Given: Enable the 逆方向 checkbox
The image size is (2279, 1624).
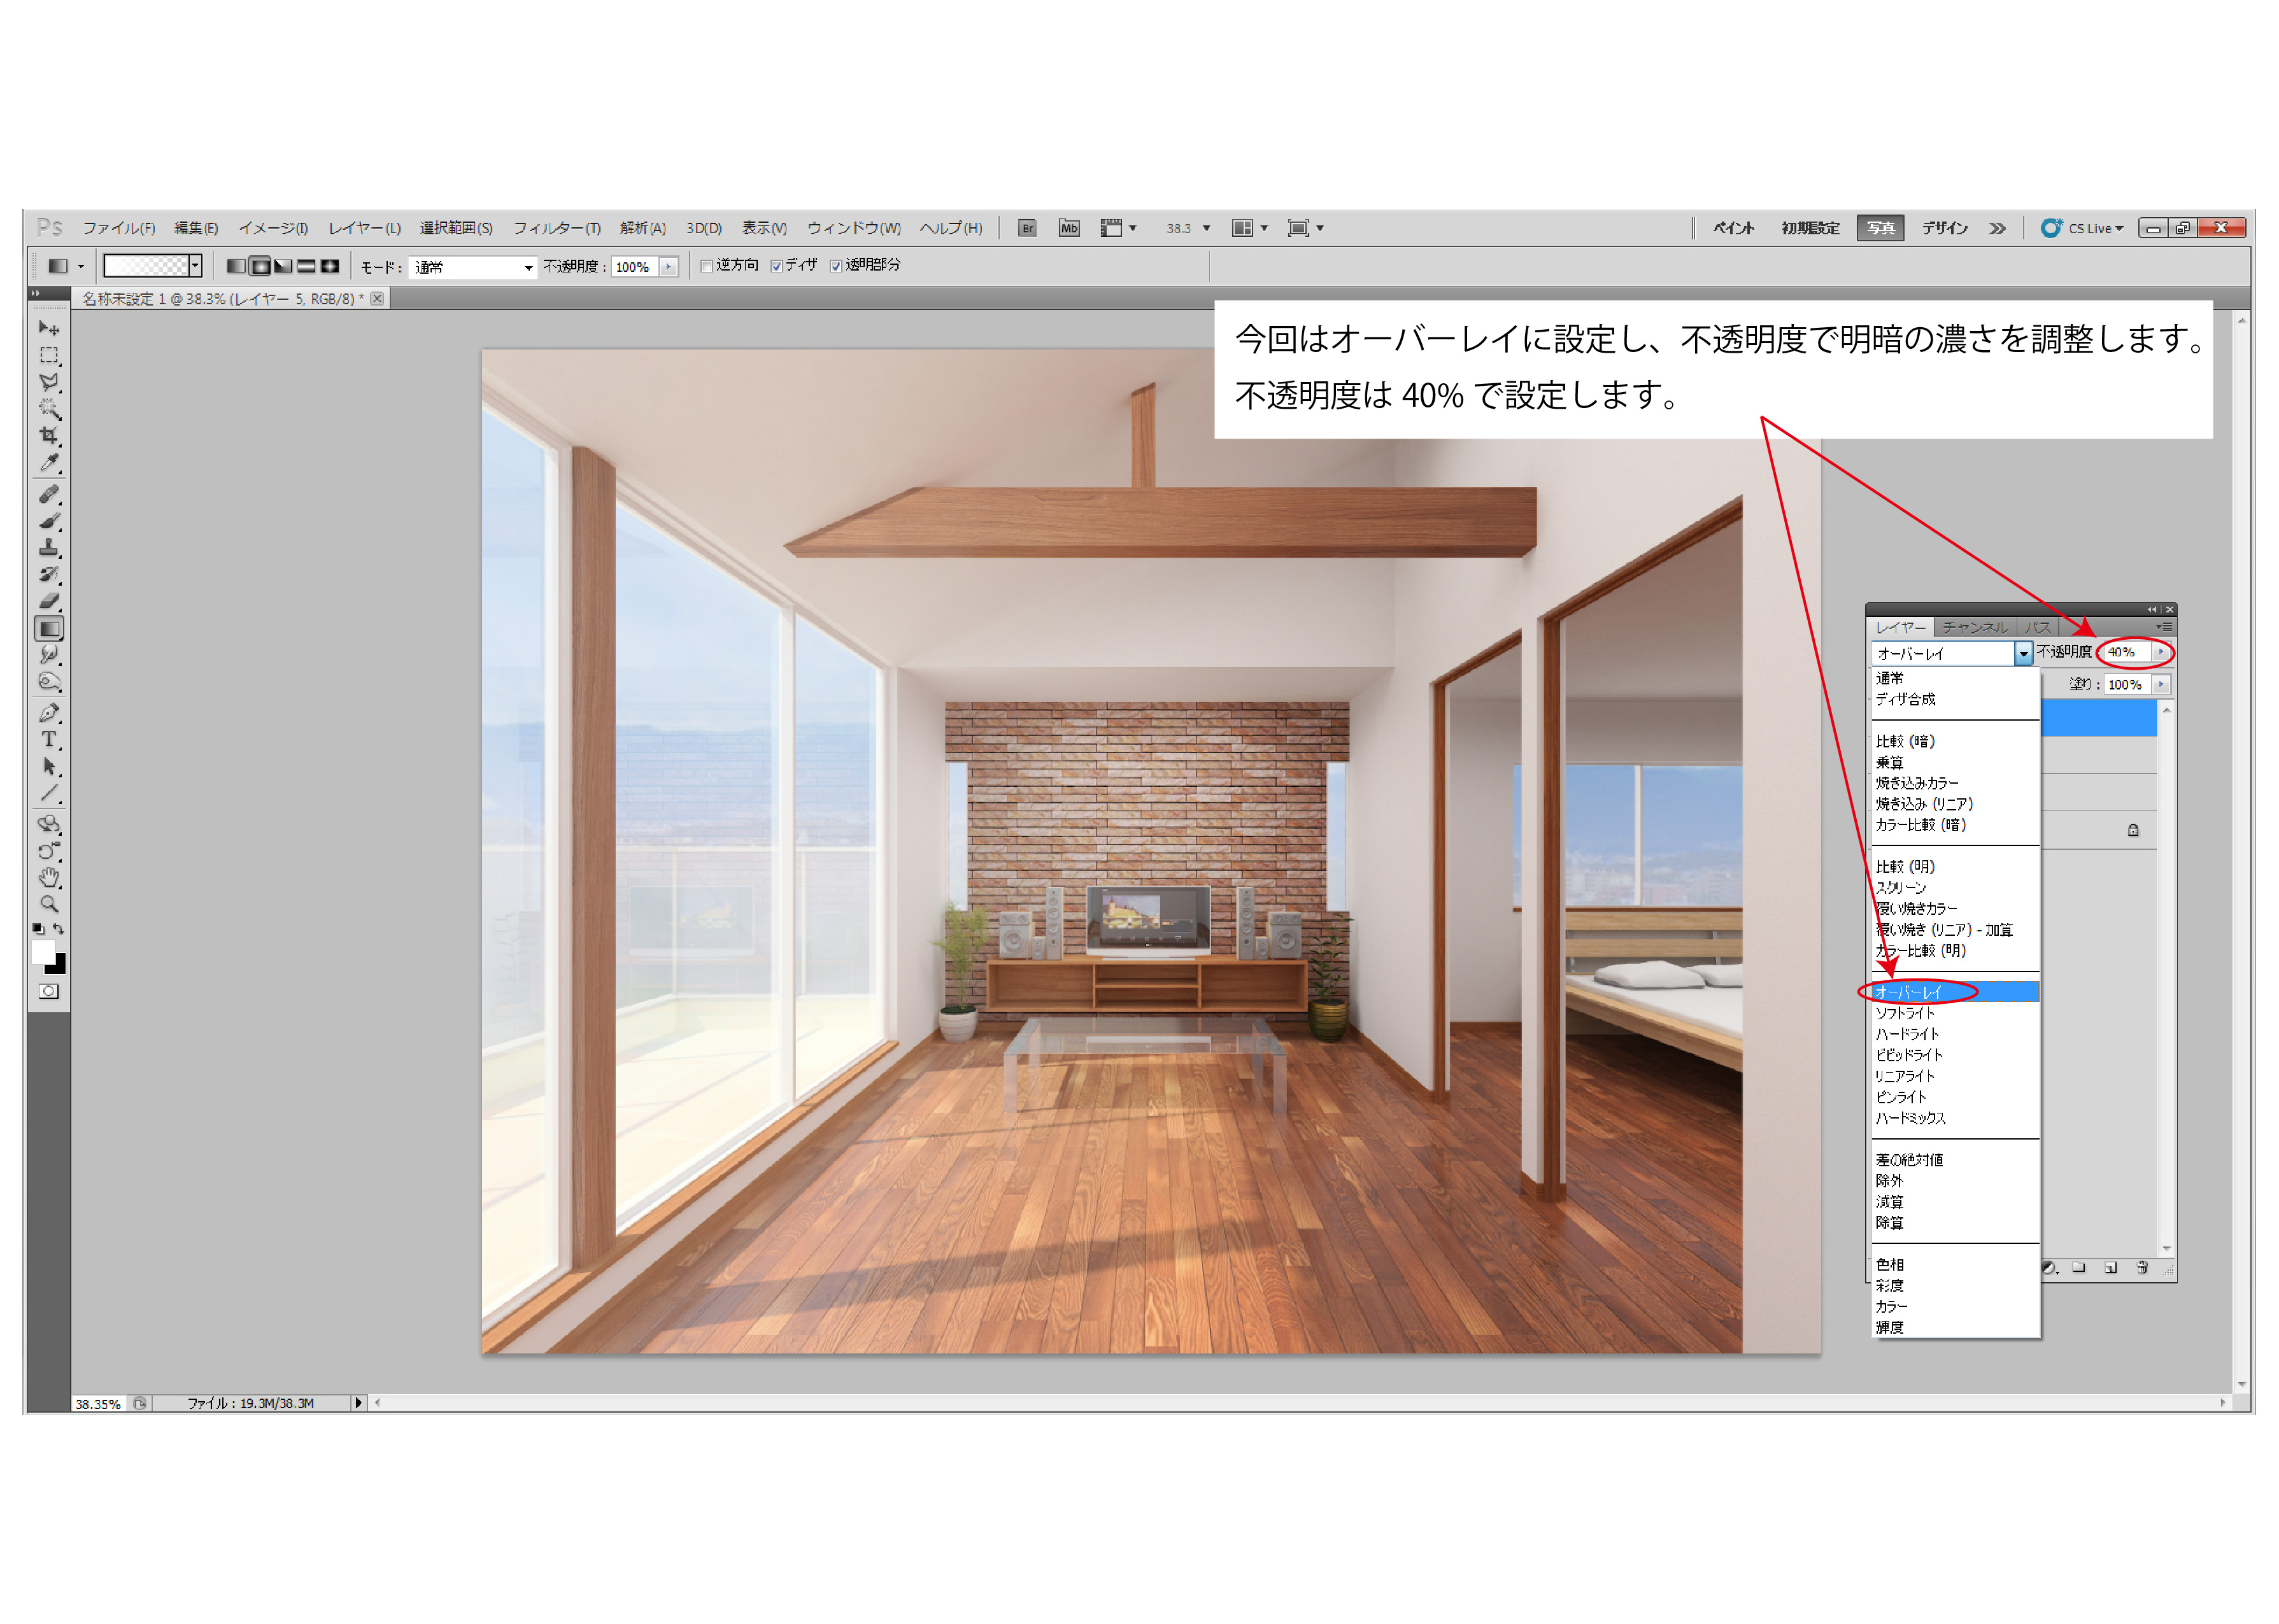Looking at the screenshot, I should pyautogui.click(x=707, y=266).
